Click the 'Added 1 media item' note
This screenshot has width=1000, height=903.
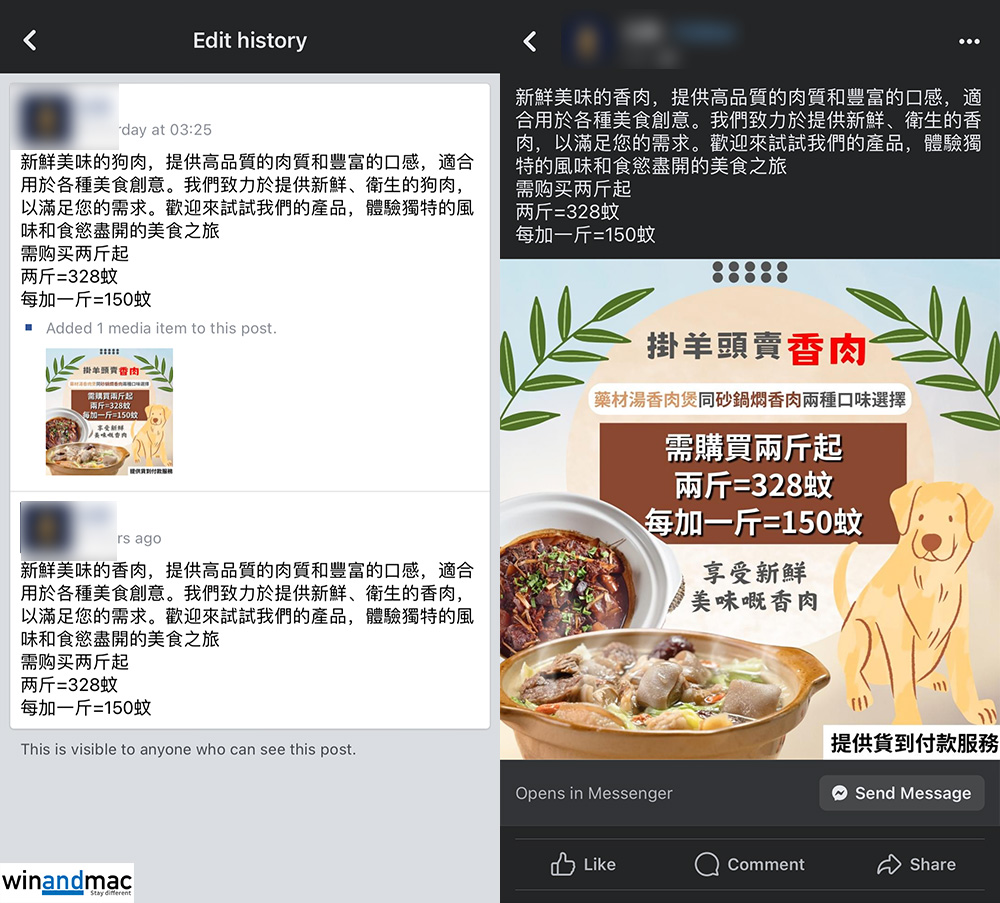[161, 328]
